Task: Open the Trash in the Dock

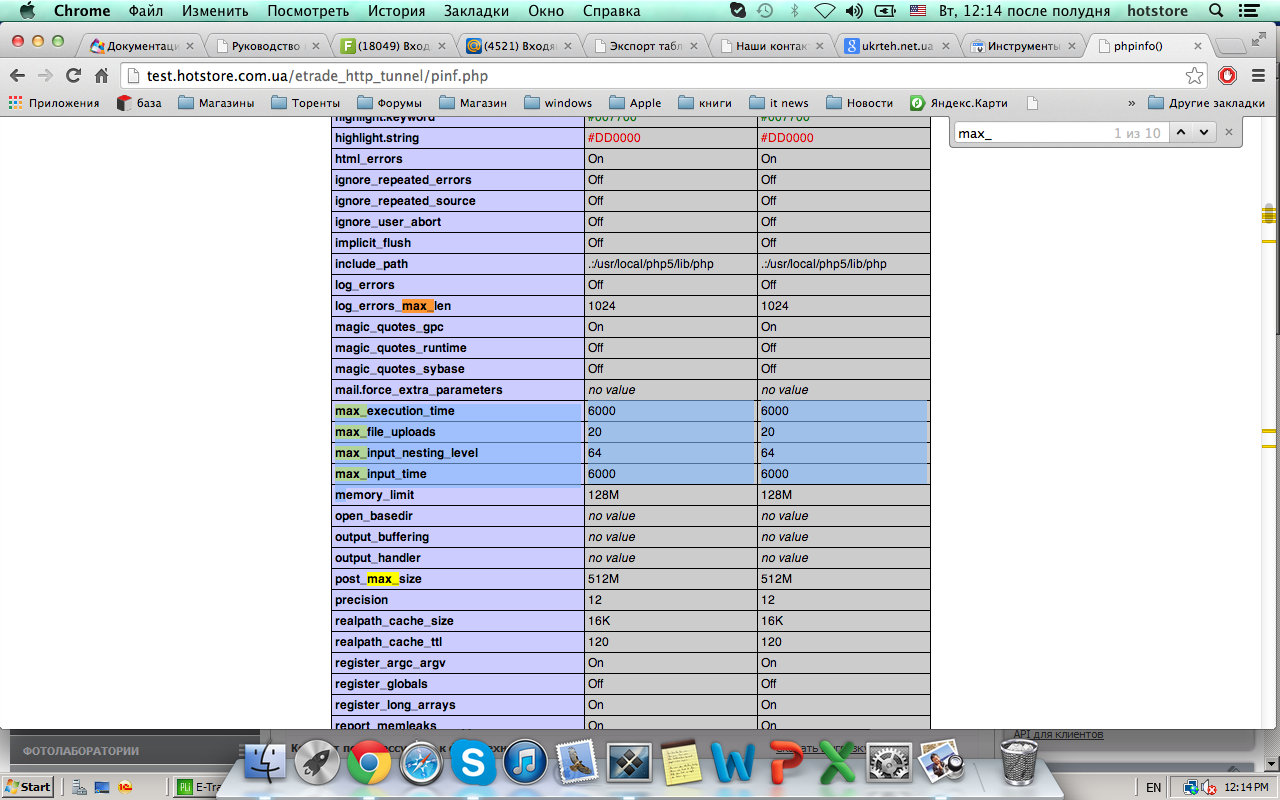Action: [x=1018, y=764]
